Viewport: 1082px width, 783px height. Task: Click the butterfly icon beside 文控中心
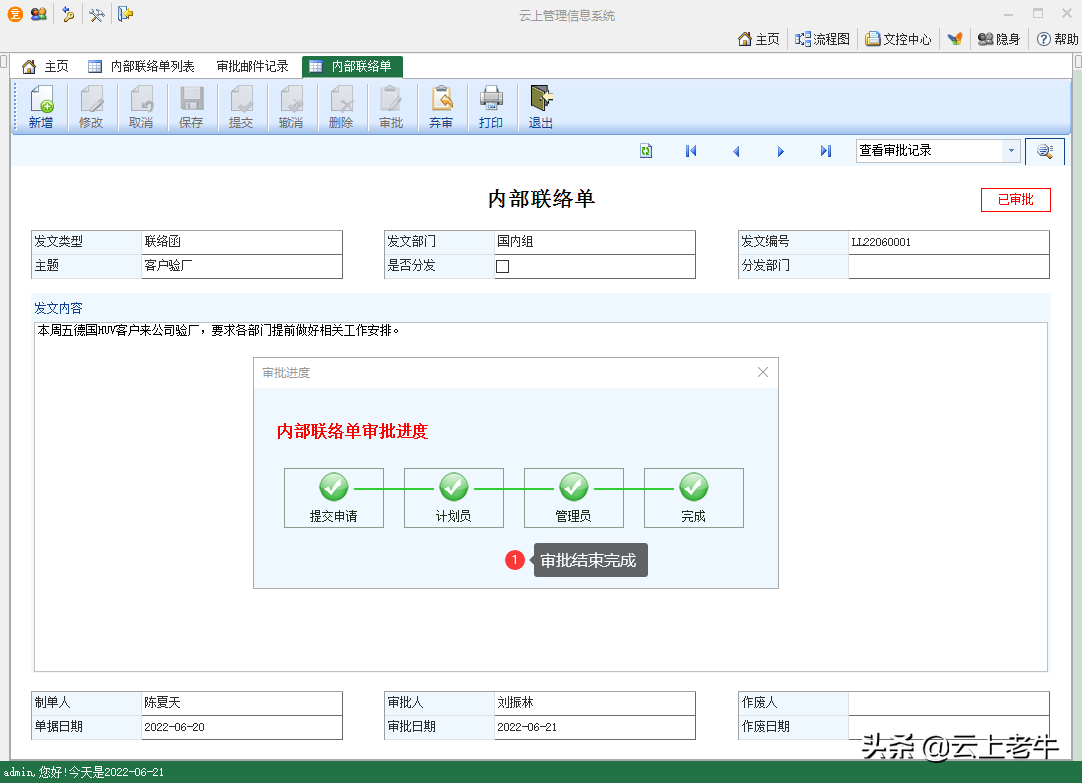pyautogui.click(x=955, y=39)
